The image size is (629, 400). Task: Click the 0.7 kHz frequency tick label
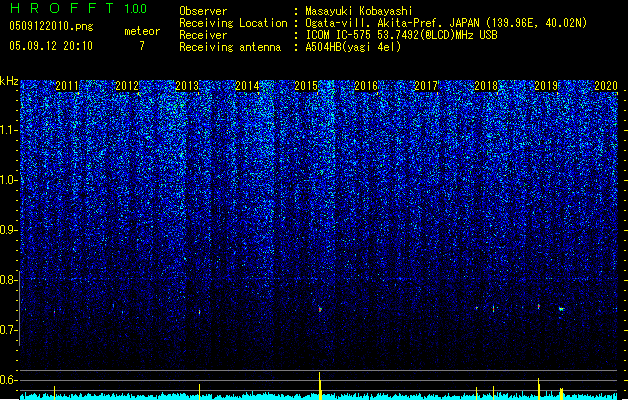tap(9, 330)
